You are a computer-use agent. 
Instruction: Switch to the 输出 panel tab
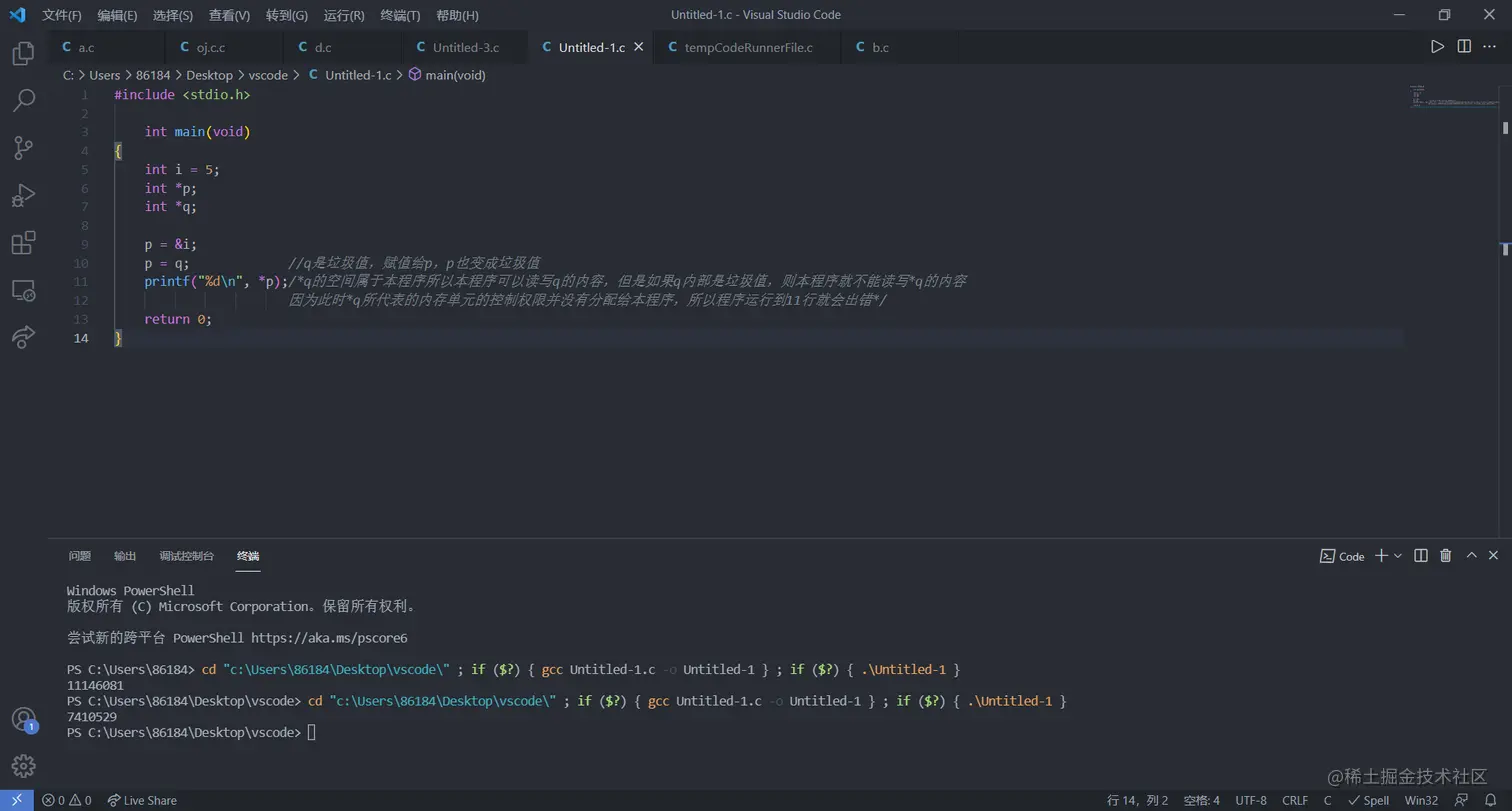[125, 556]
